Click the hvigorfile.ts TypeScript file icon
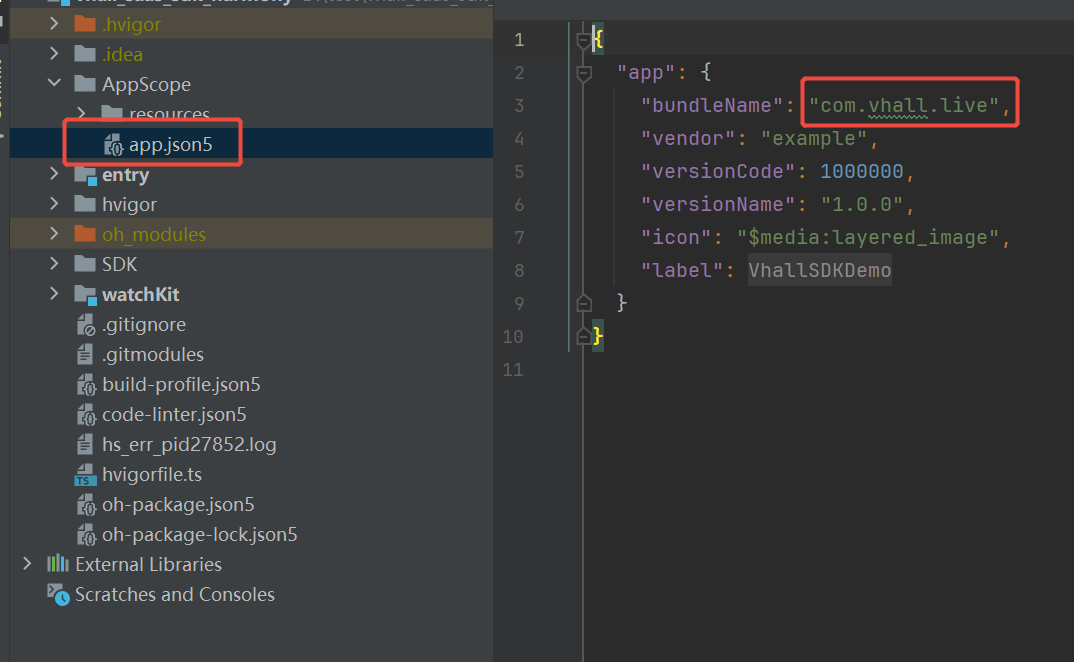 pos(86,475)
